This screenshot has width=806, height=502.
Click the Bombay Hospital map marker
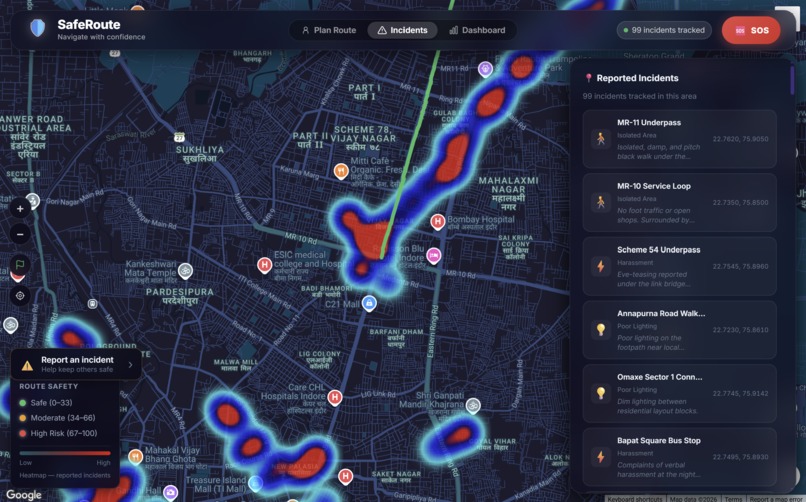[x=437, y=221]
